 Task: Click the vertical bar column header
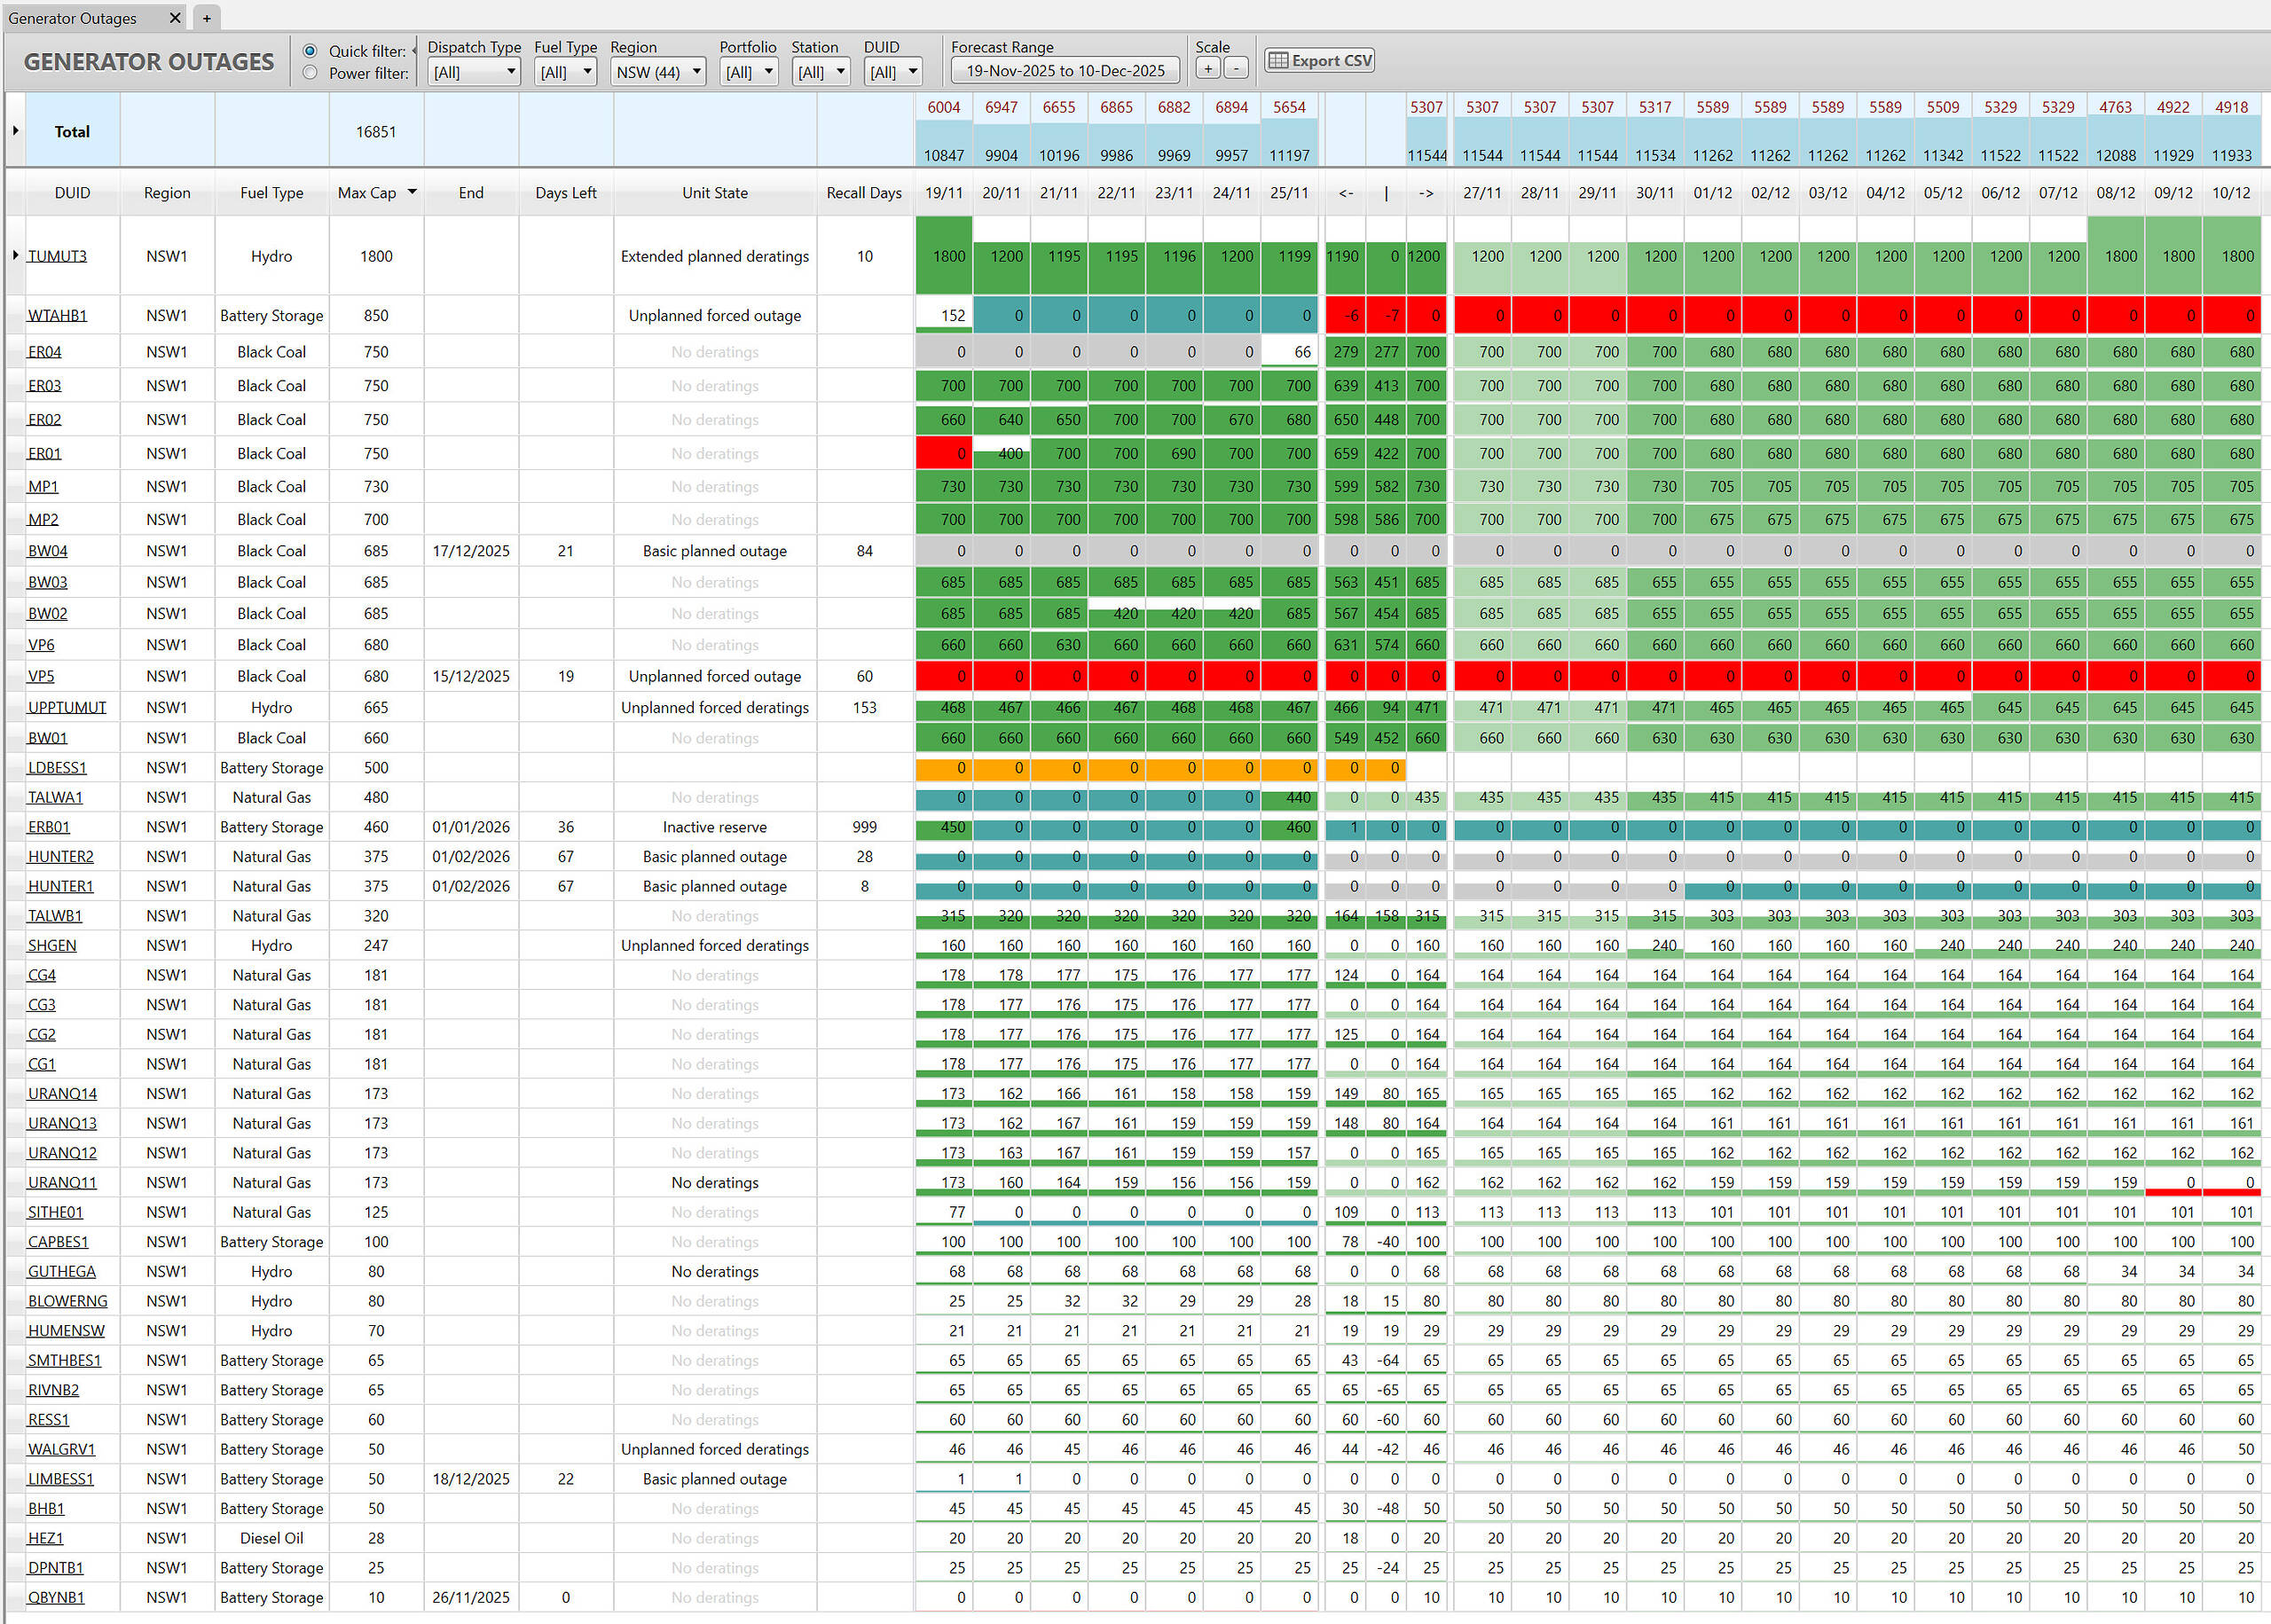(1386, 193)
